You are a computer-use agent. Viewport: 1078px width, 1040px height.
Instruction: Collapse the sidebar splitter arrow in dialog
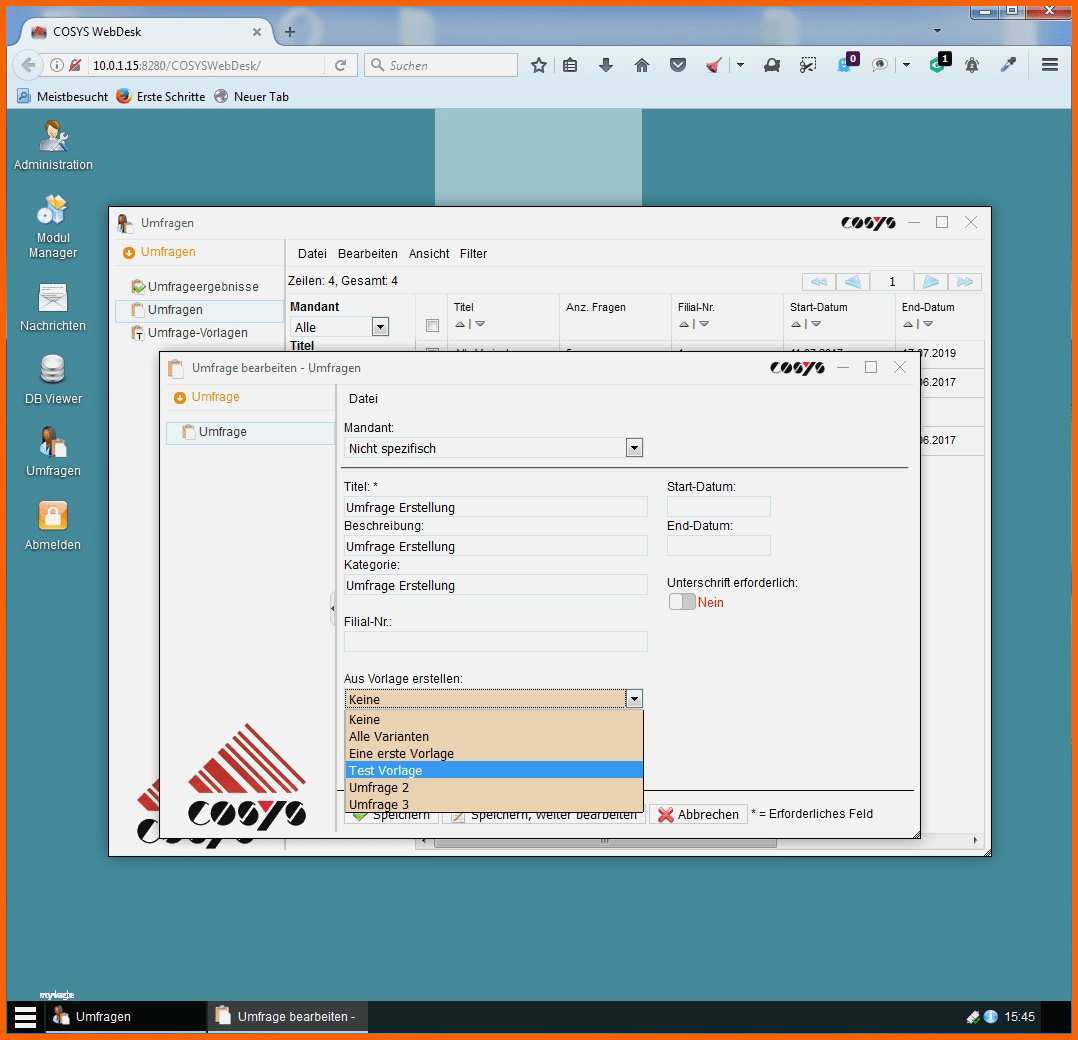[x=333, y=609]
